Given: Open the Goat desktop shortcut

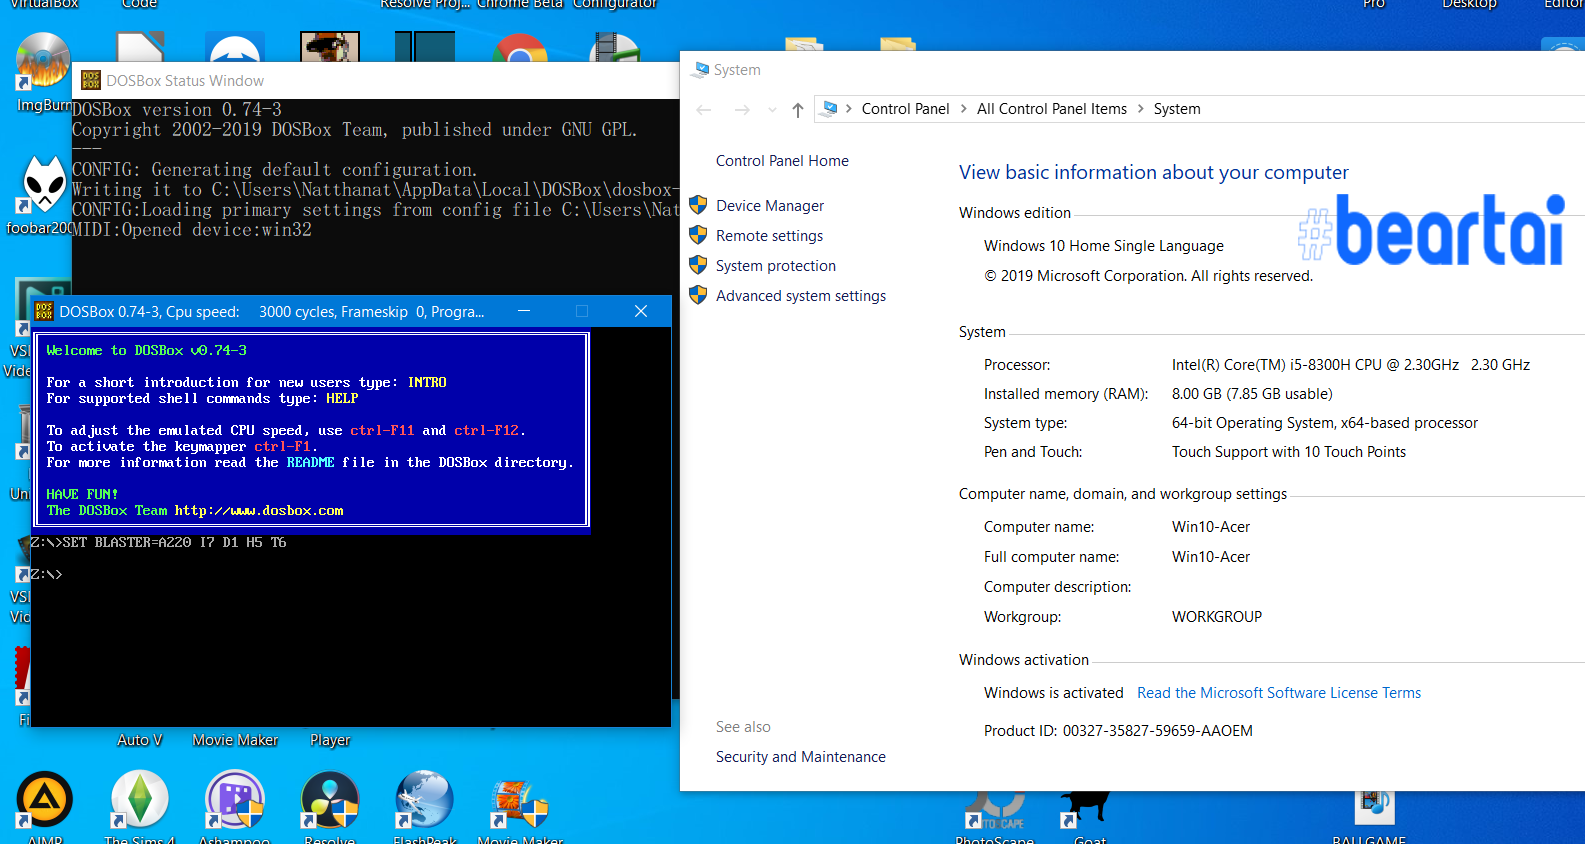Looking at the screenshot, I should pos(1087,808).
